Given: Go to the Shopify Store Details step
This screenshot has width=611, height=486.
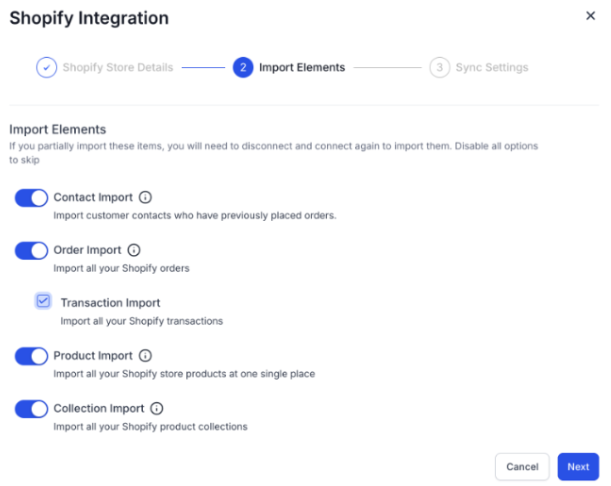Looking at the screenshot, I should [117, 68].
